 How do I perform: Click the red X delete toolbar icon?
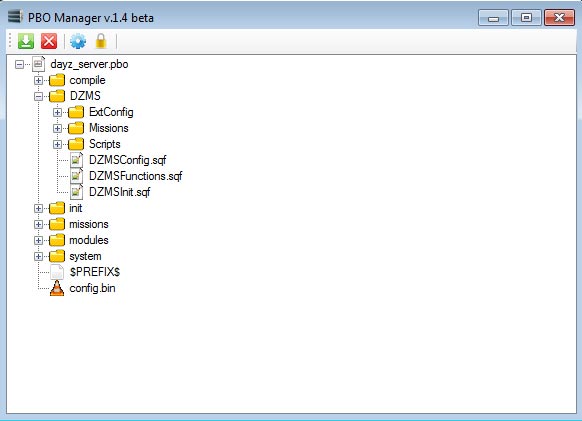point(49,41)
